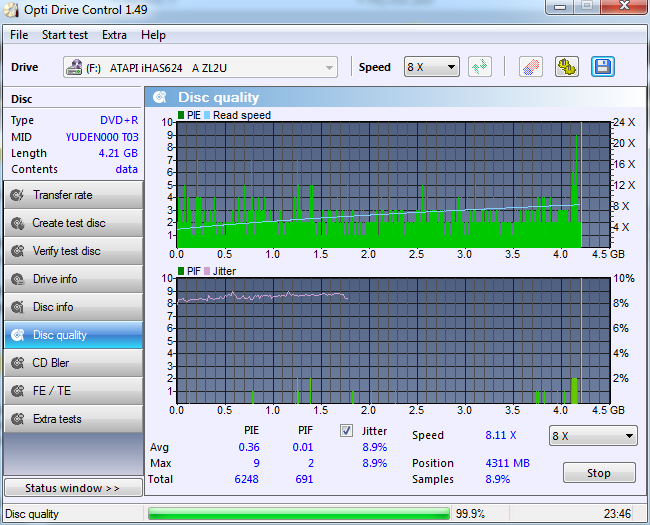Click the refresh drive speeds icon
Screen dimensions: 650x525
(480, 67)
